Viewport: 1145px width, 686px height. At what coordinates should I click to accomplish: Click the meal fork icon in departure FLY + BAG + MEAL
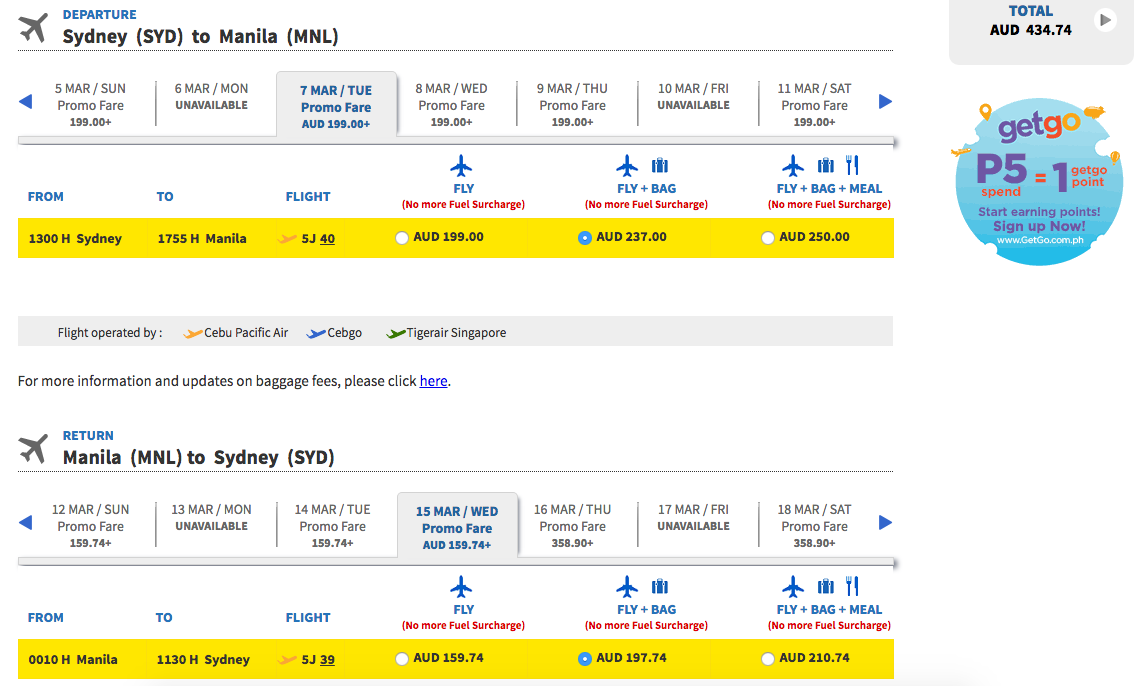pyautogui.click(x=852, y=165)
